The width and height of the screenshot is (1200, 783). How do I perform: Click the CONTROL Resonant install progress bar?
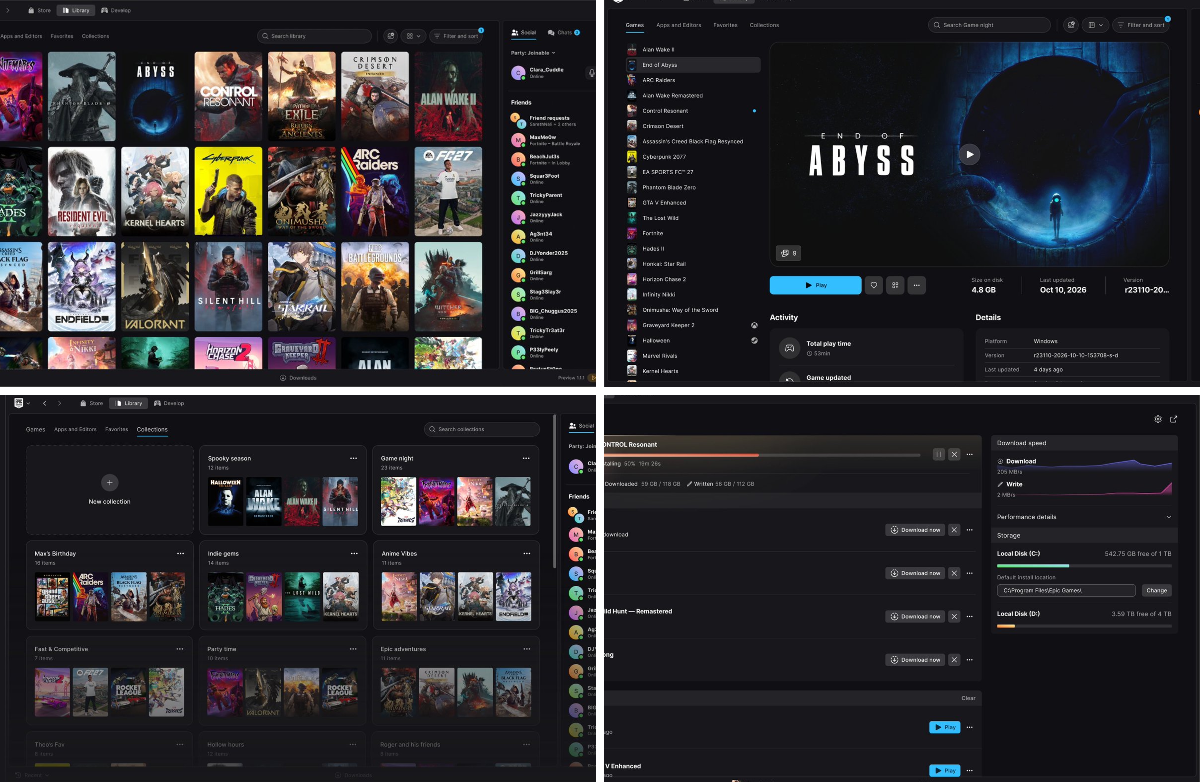(762, 455)
